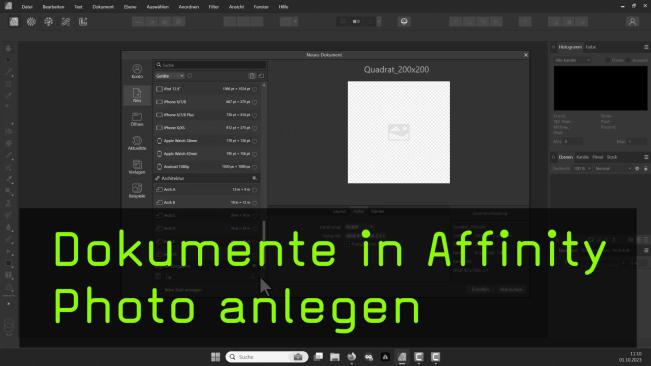Toggle favorite for the iPhone X/XS preset

[x=255, y=128]
